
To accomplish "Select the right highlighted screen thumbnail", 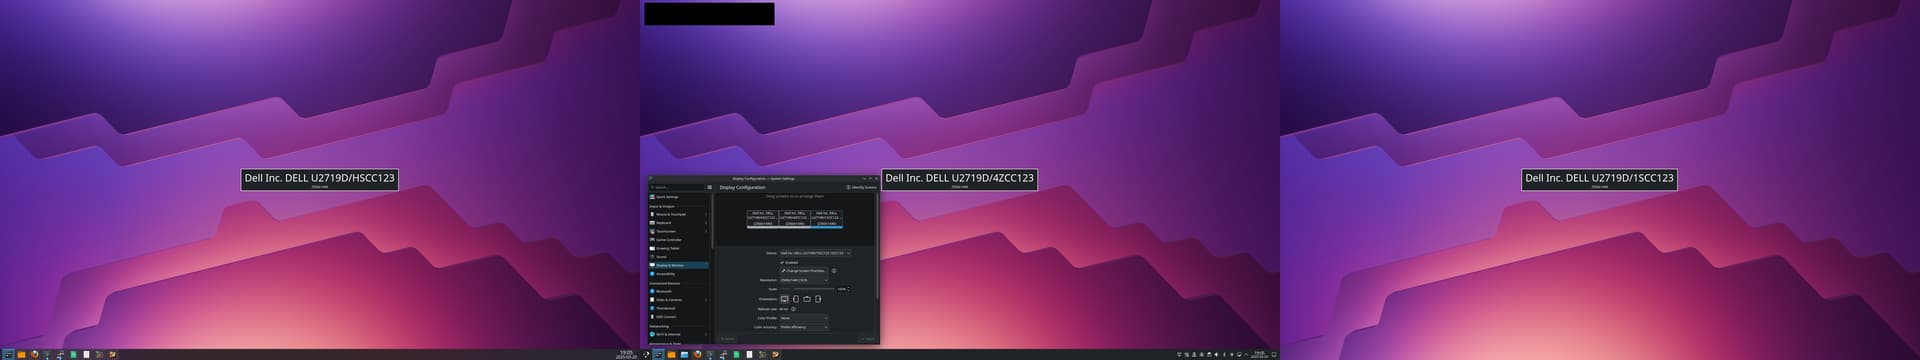I will tap(827, 218).
